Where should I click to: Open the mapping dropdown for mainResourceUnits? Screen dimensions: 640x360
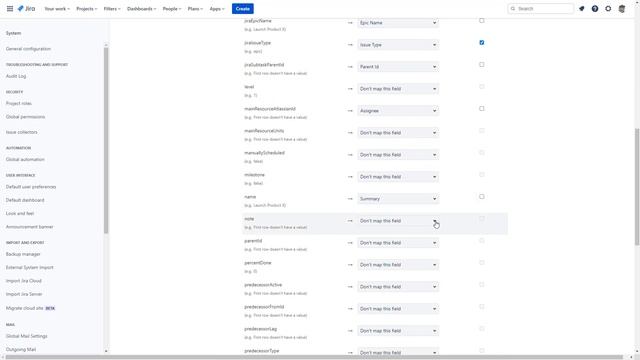coord(398,133)
